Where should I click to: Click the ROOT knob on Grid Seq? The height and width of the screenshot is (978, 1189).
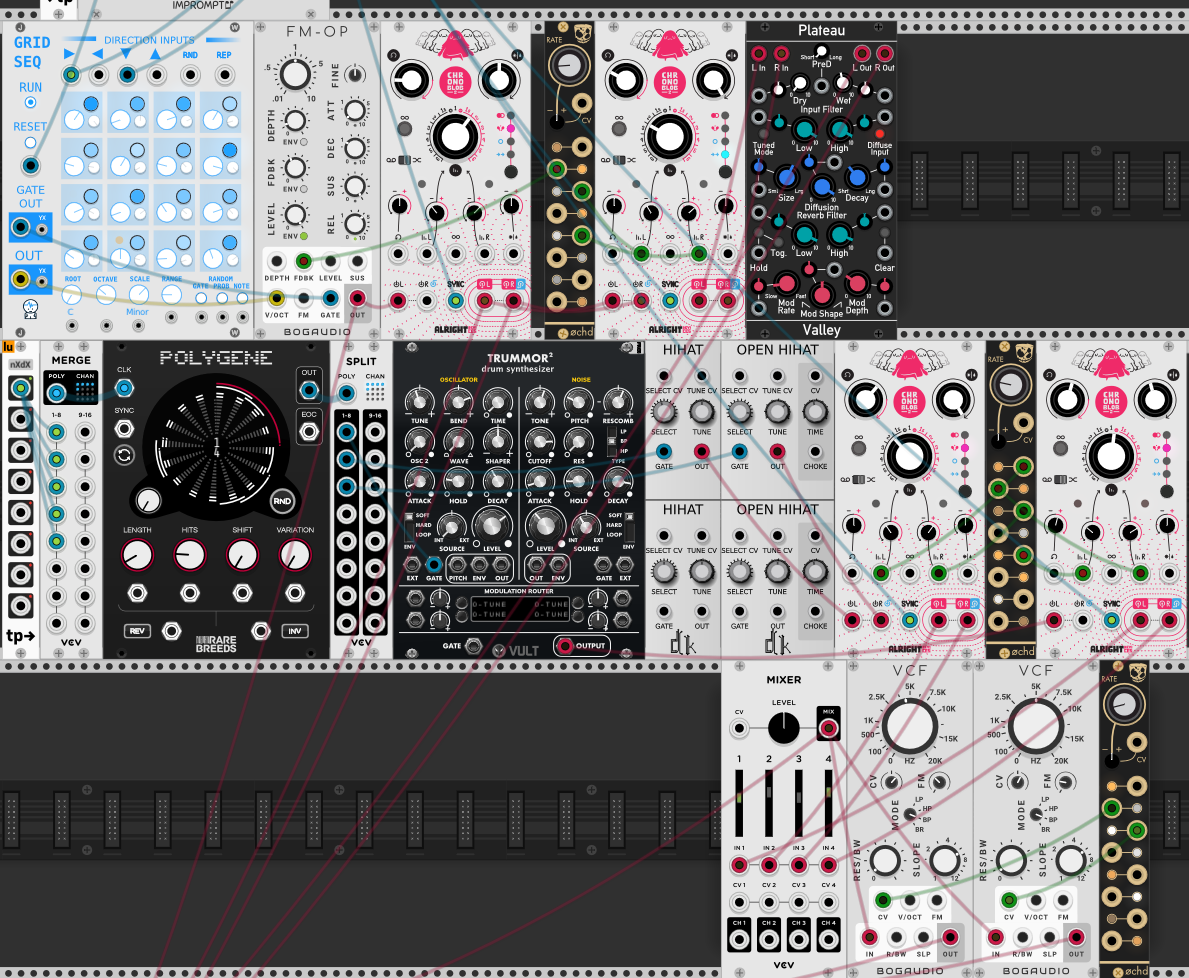point(71,294)
